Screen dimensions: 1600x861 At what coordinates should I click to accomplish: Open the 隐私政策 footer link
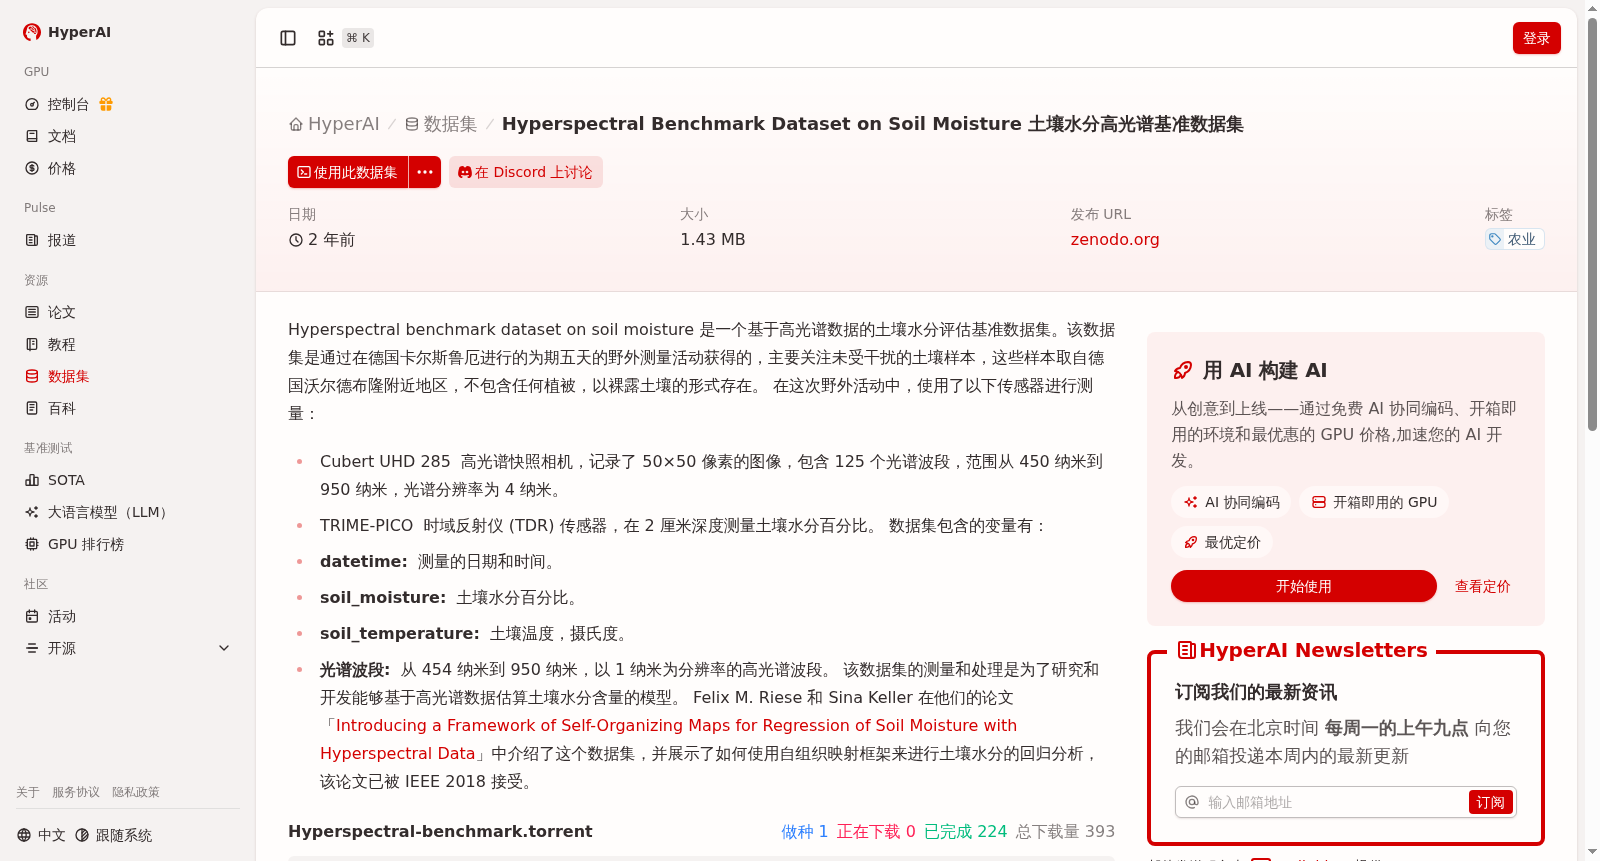tap(136, 792)
